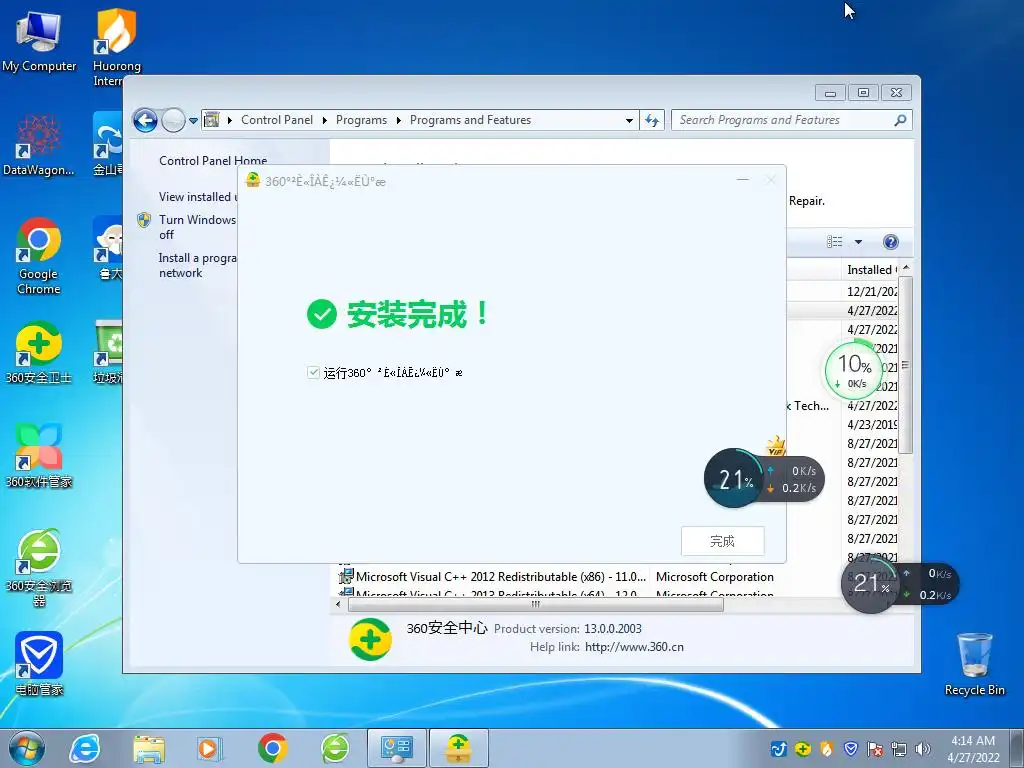This screenshot has width=1024, height=768.
Task: Click search magnifier in Programs and Features
Action: (900, 120)
